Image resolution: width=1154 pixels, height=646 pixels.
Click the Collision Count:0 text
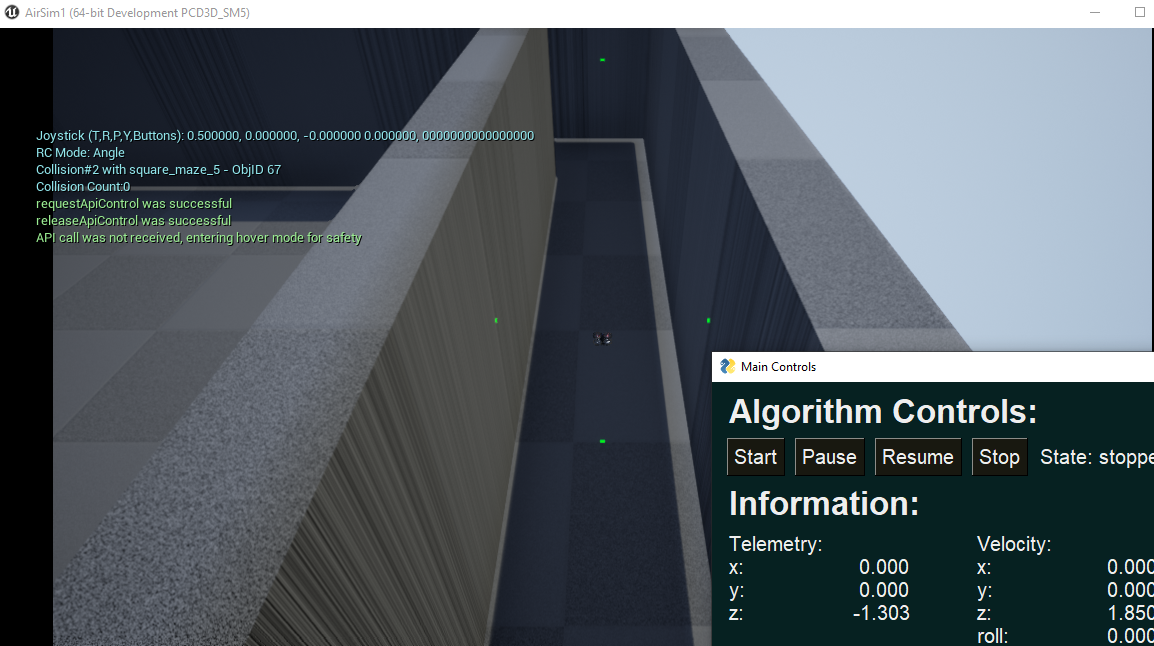pos(83,186)
